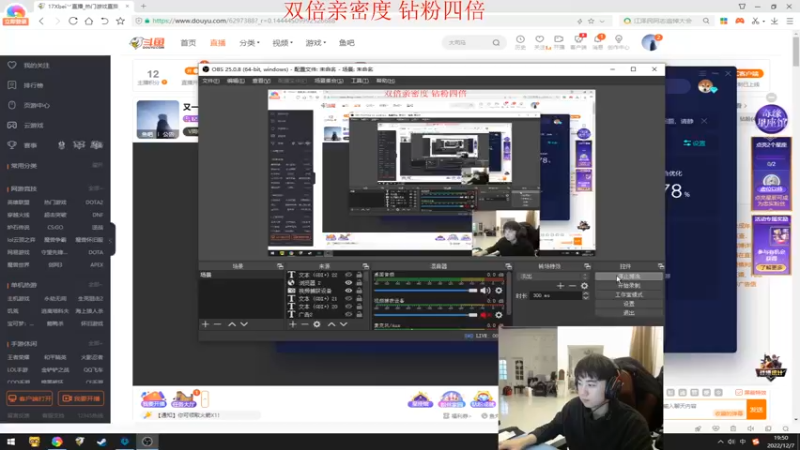Image resolution: width=800 pixels, height=450 pixels.
Task: Switch to OBS via taskbar icon
Action: tap(147, 441)
